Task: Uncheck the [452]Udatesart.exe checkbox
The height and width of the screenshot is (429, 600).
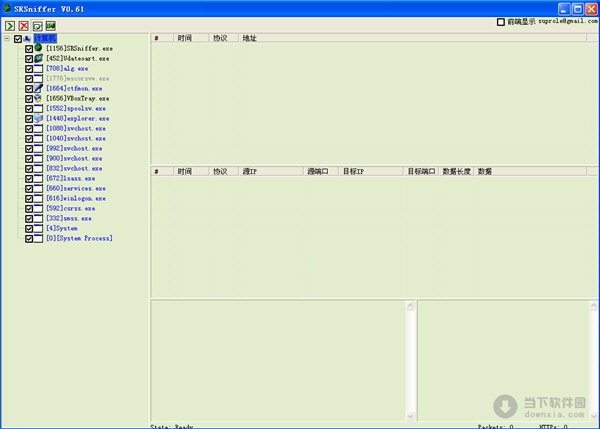Action: (x=29, y=59)
